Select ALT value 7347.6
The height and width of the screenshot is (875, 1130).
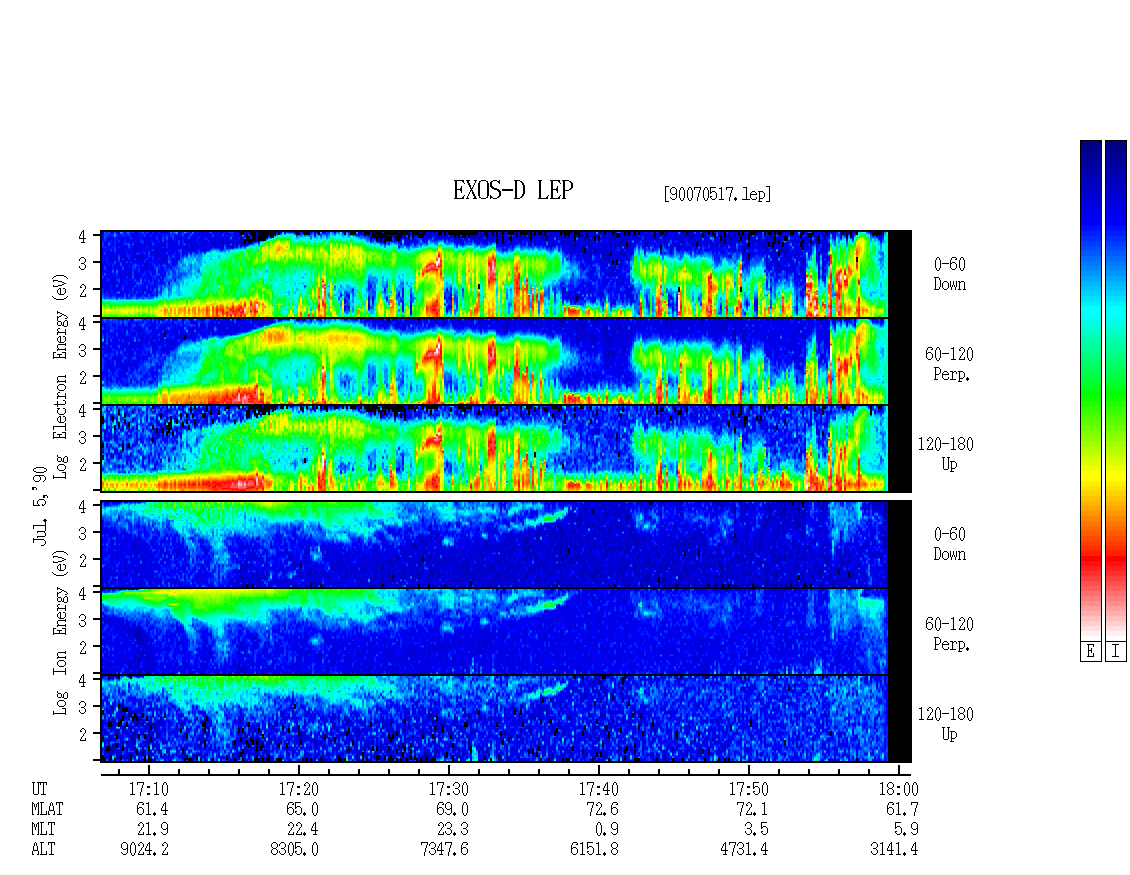444,850
